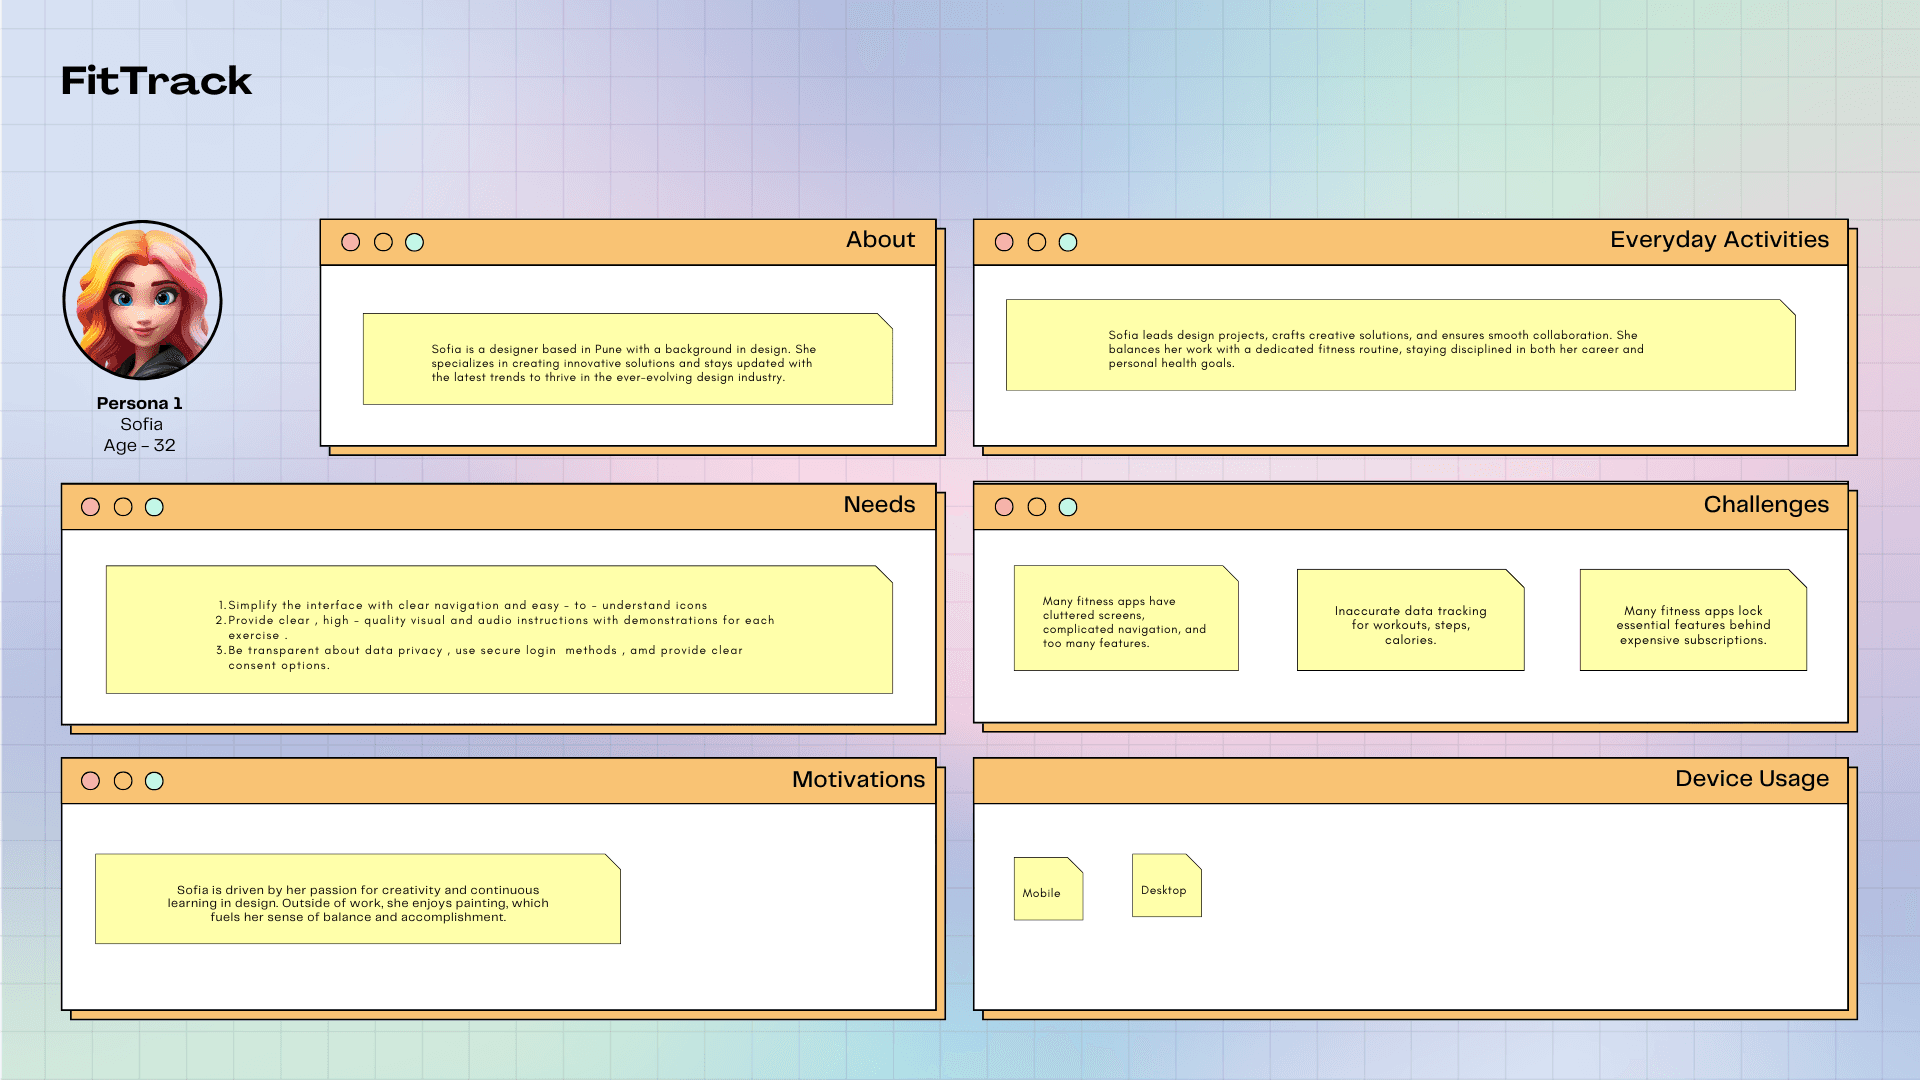Select the Inaccurate data tracking note
Image resolution: width=1920 pixels, height=1080 pixels.
(1410, 621)
